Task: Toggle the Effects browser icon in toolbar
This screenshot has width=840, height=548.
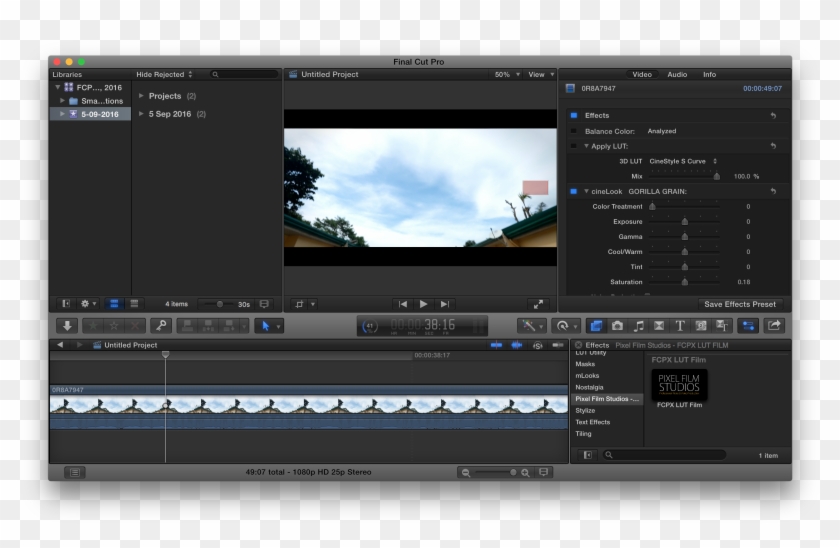Action: click(596, 326)
